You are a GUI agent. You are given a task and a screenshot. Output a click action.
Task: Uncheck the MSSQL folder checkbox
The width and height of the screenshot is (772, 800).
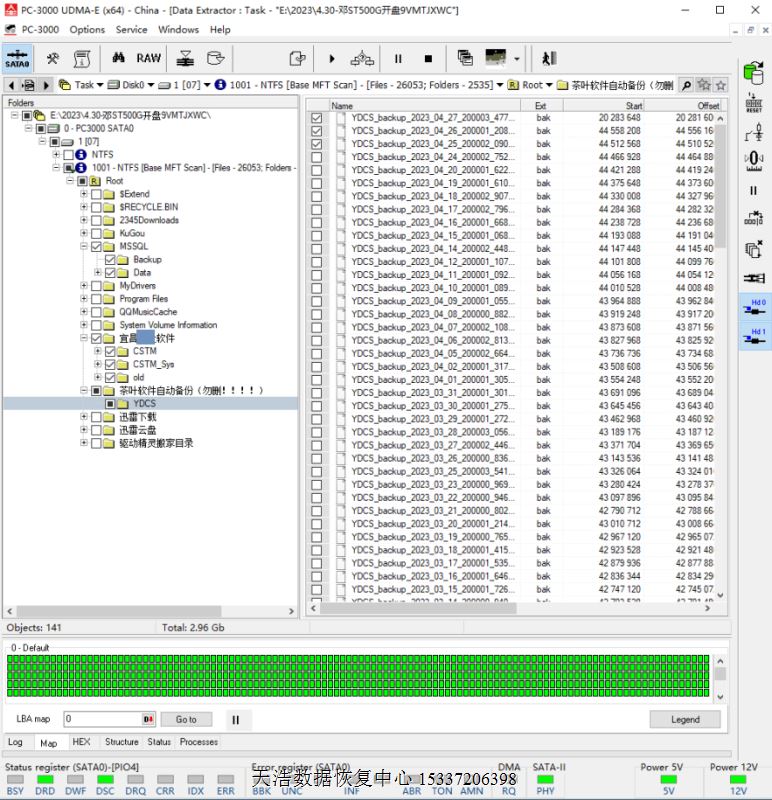click(96, 246)
